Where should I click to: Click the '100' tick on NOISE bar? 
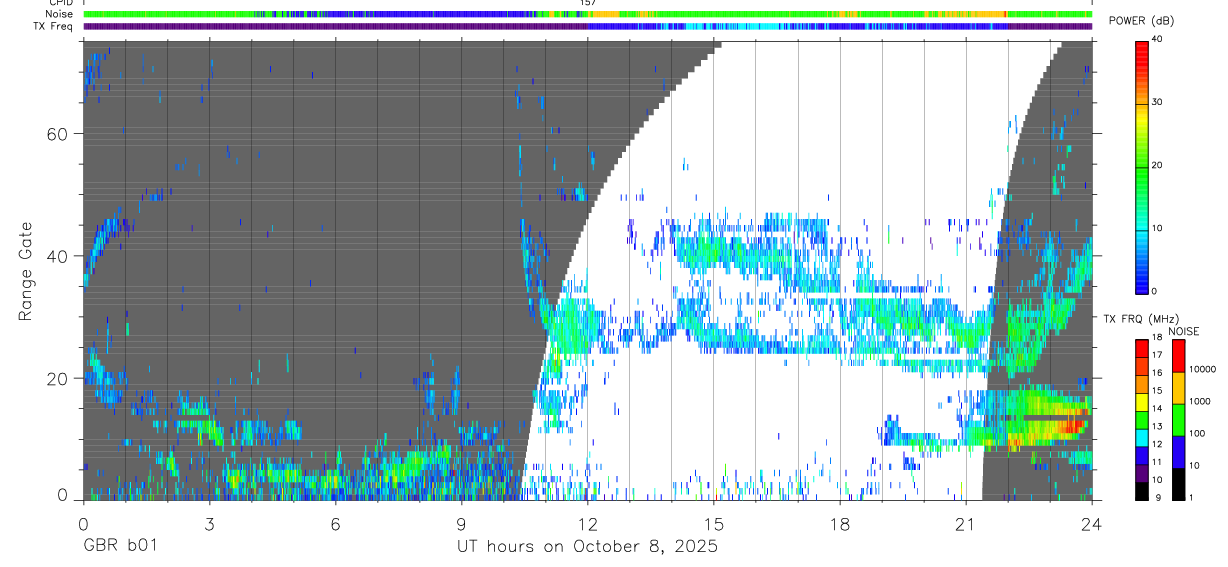[x=1198, y=433]
